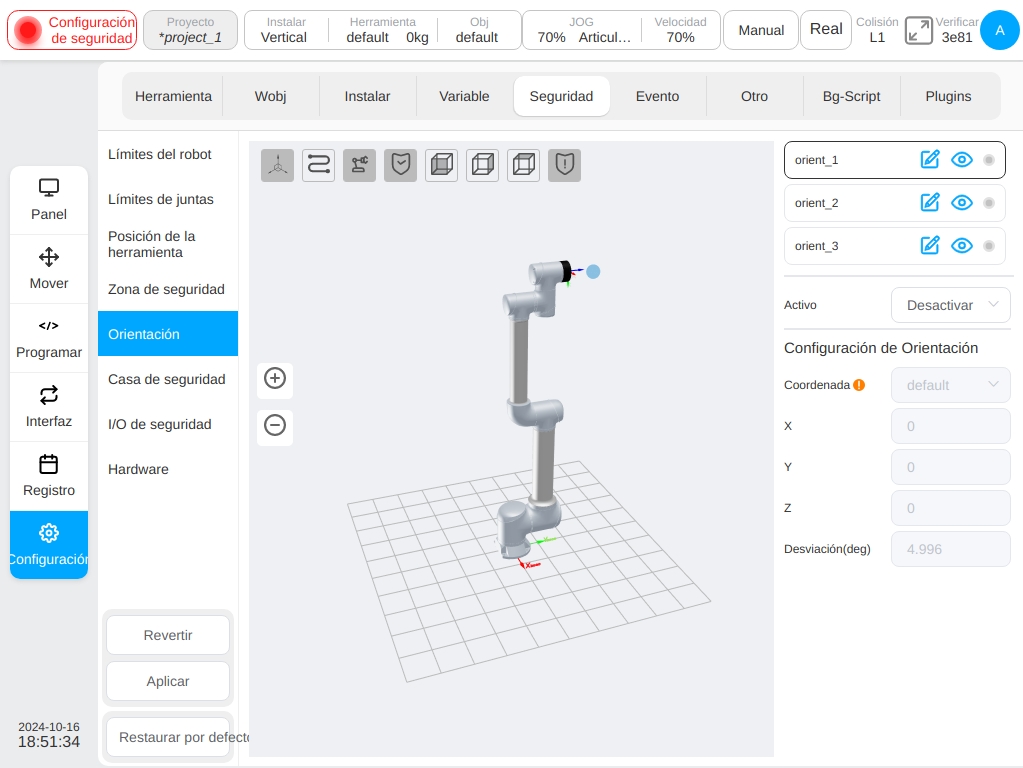This screenshot has width=1023, height=768.
Task: Open the Coordenada default dropdown
Action: (951, 386)
